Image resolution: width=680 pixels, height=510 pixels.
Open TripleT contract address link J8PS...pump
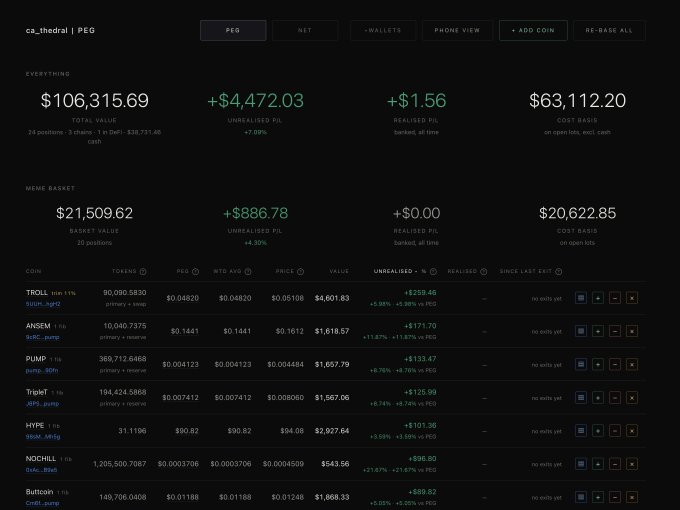coord(42,404)
